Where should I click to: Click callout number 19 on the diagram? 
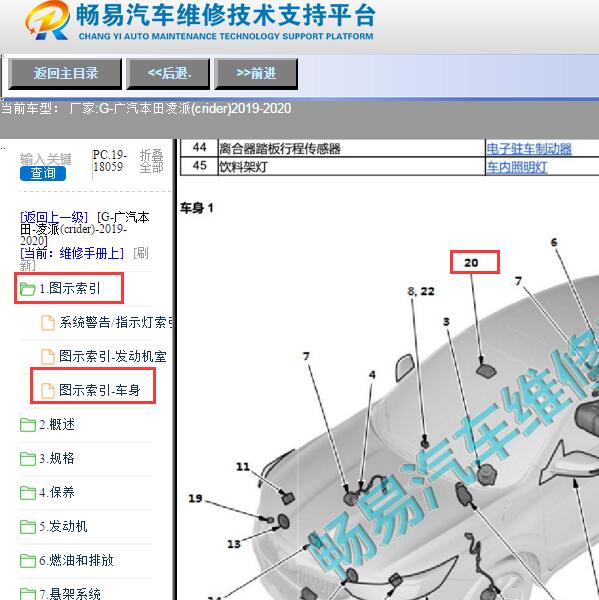click(x=195, y=499)
